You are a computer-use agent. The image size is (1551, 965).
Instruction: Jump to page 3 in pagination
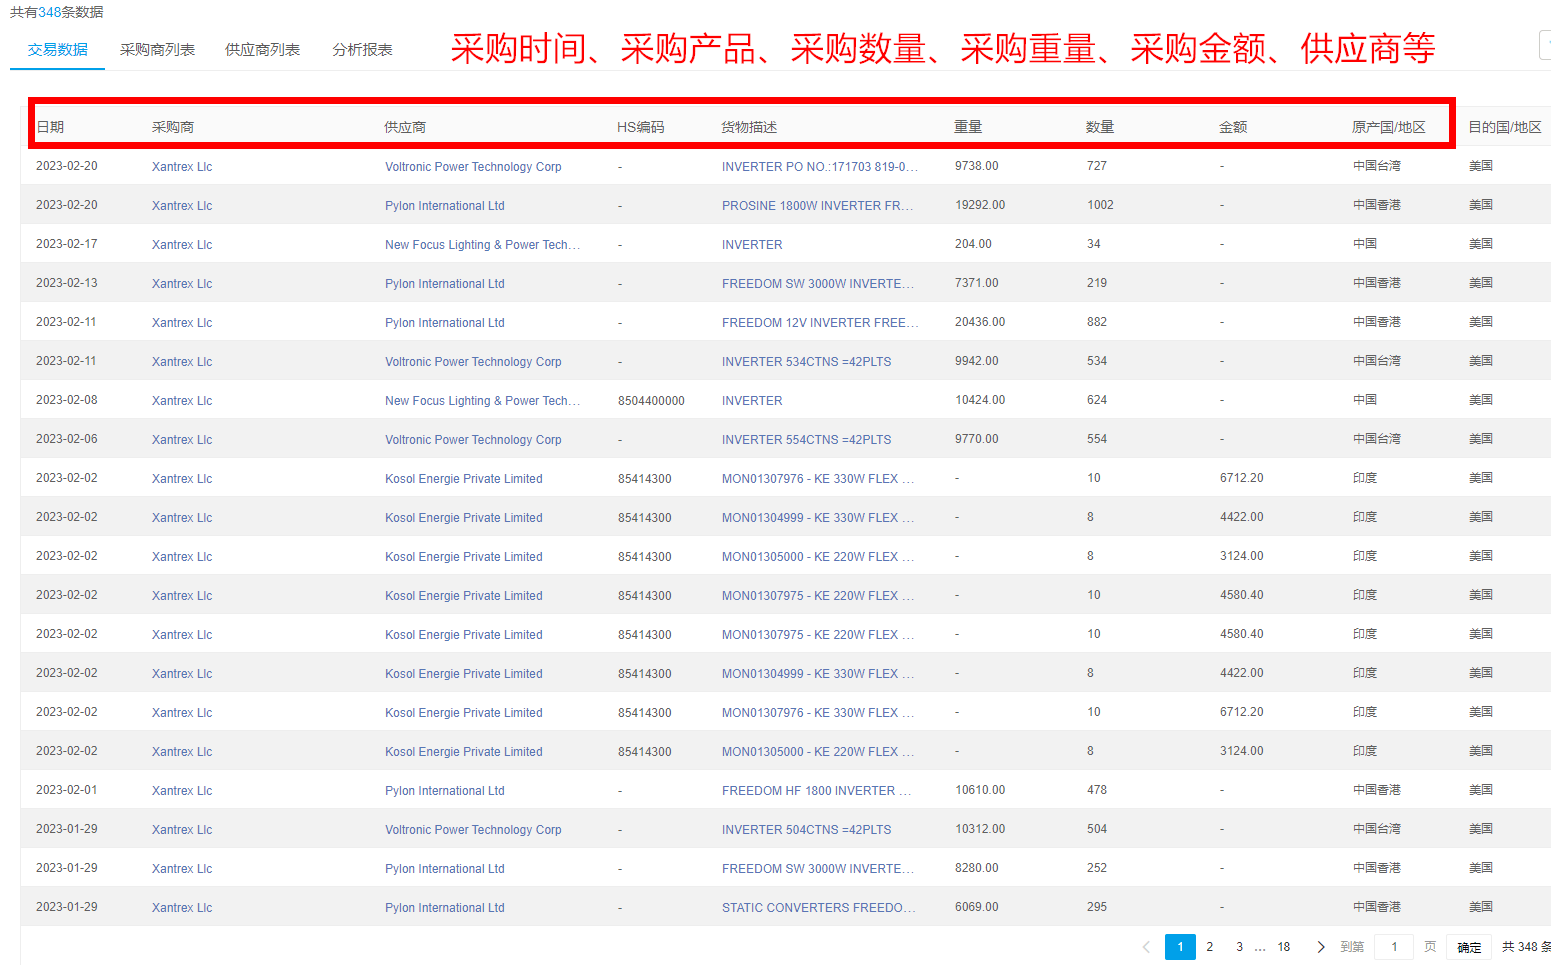[1239, 947]
